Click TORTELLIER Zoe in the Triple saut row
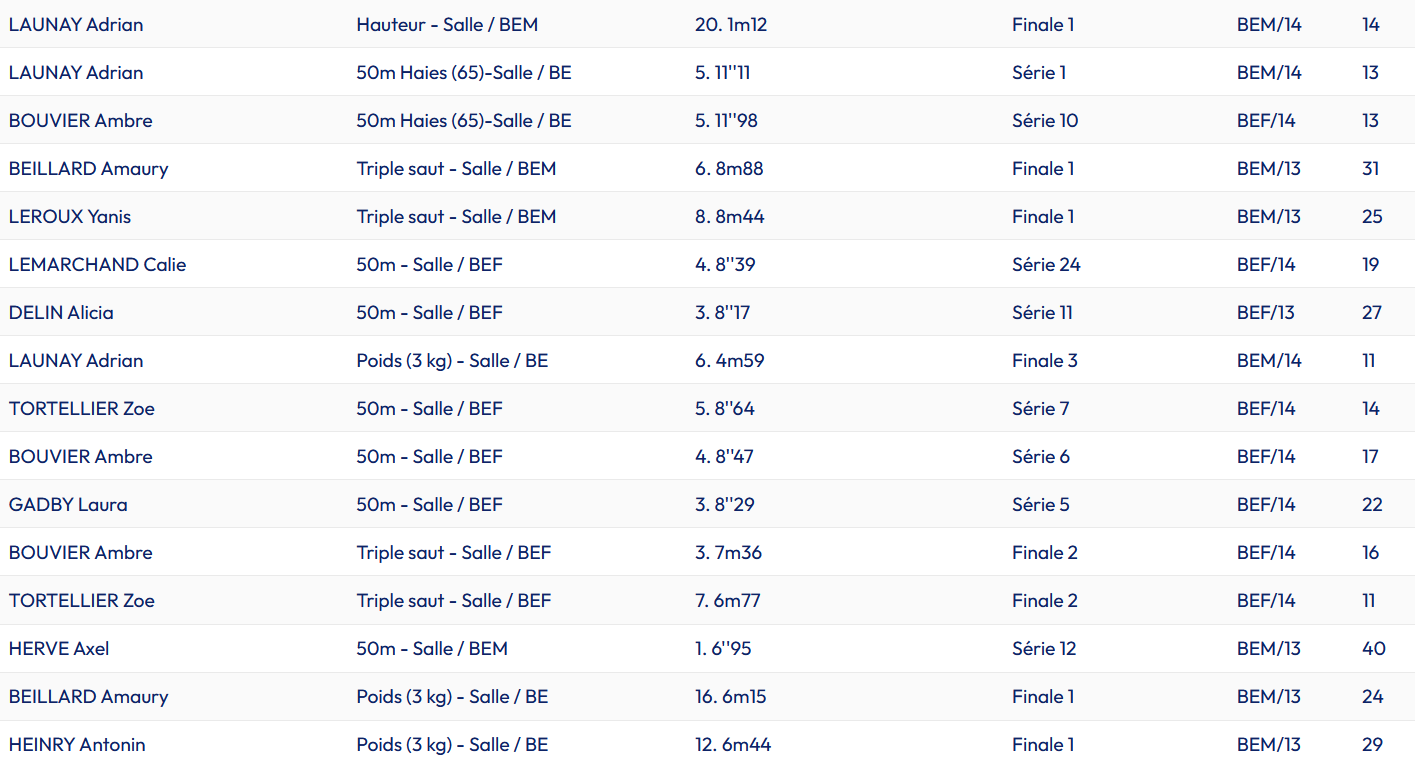Screen dimensions: 1415x768 point(82,601)
